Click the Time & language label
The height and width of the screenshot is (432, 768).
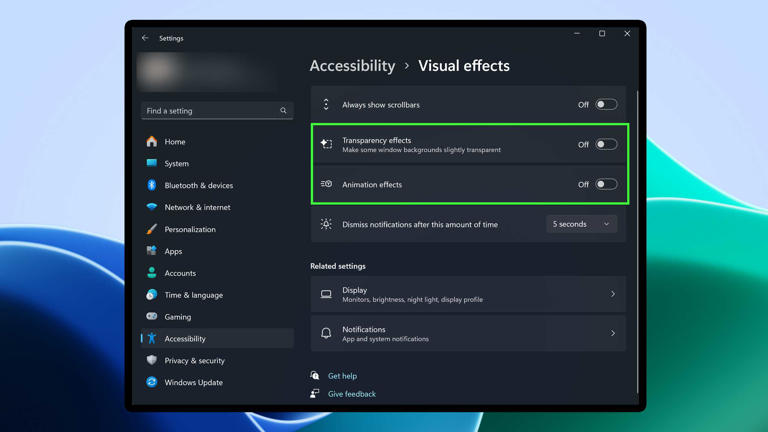tap(193, 295)
